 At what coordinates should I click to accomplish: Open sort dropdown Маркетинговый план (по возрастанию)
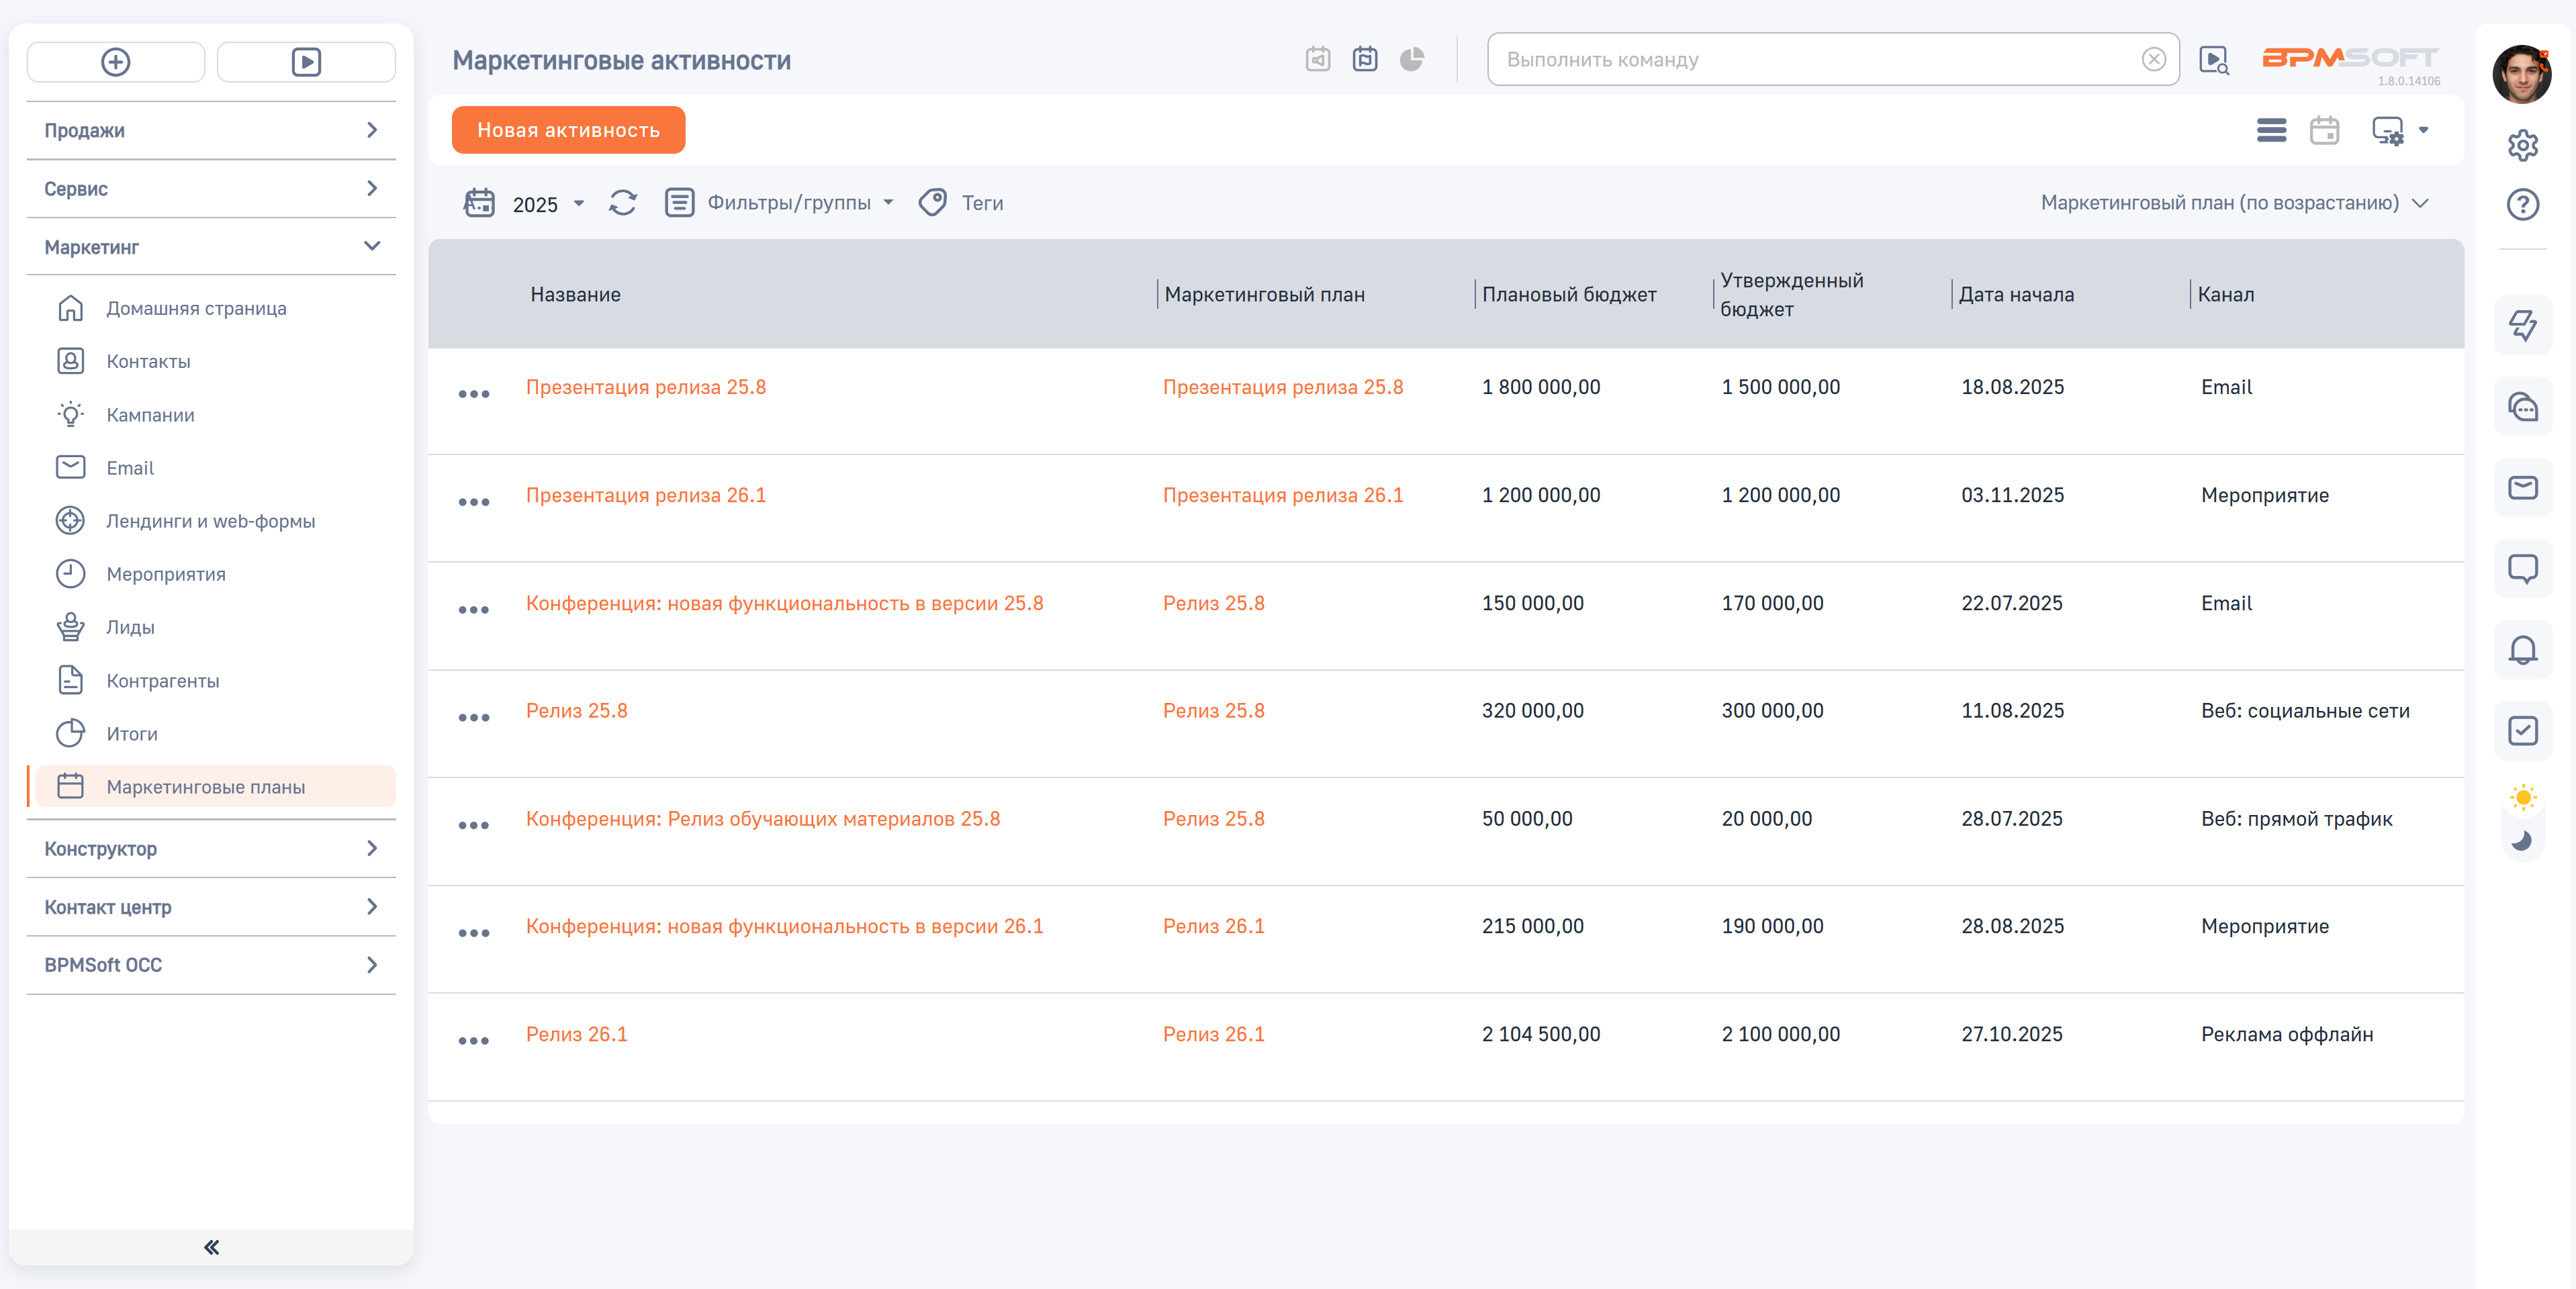tap(2234, 203)
